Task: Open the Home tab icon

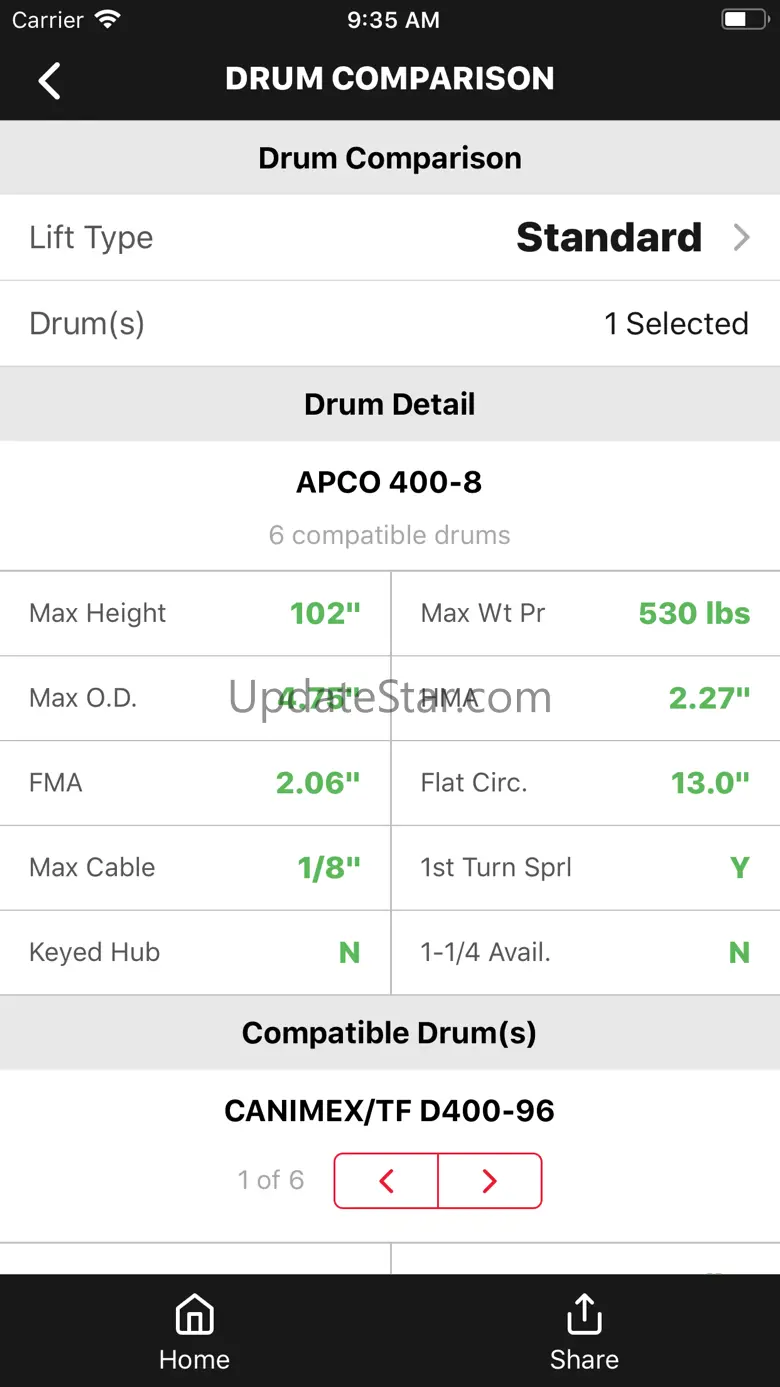Action: (194, 1315)
